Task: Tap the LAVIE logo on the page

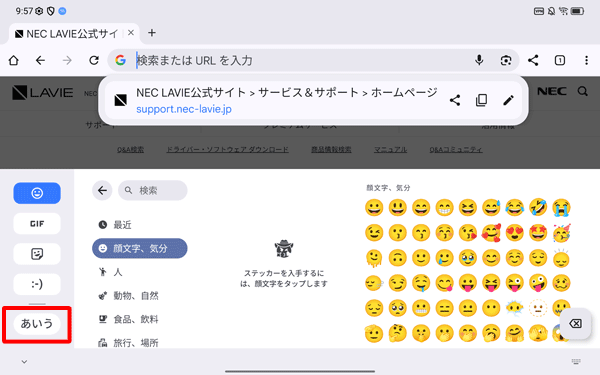Action: pyautogui.click(x=42, y=93)
